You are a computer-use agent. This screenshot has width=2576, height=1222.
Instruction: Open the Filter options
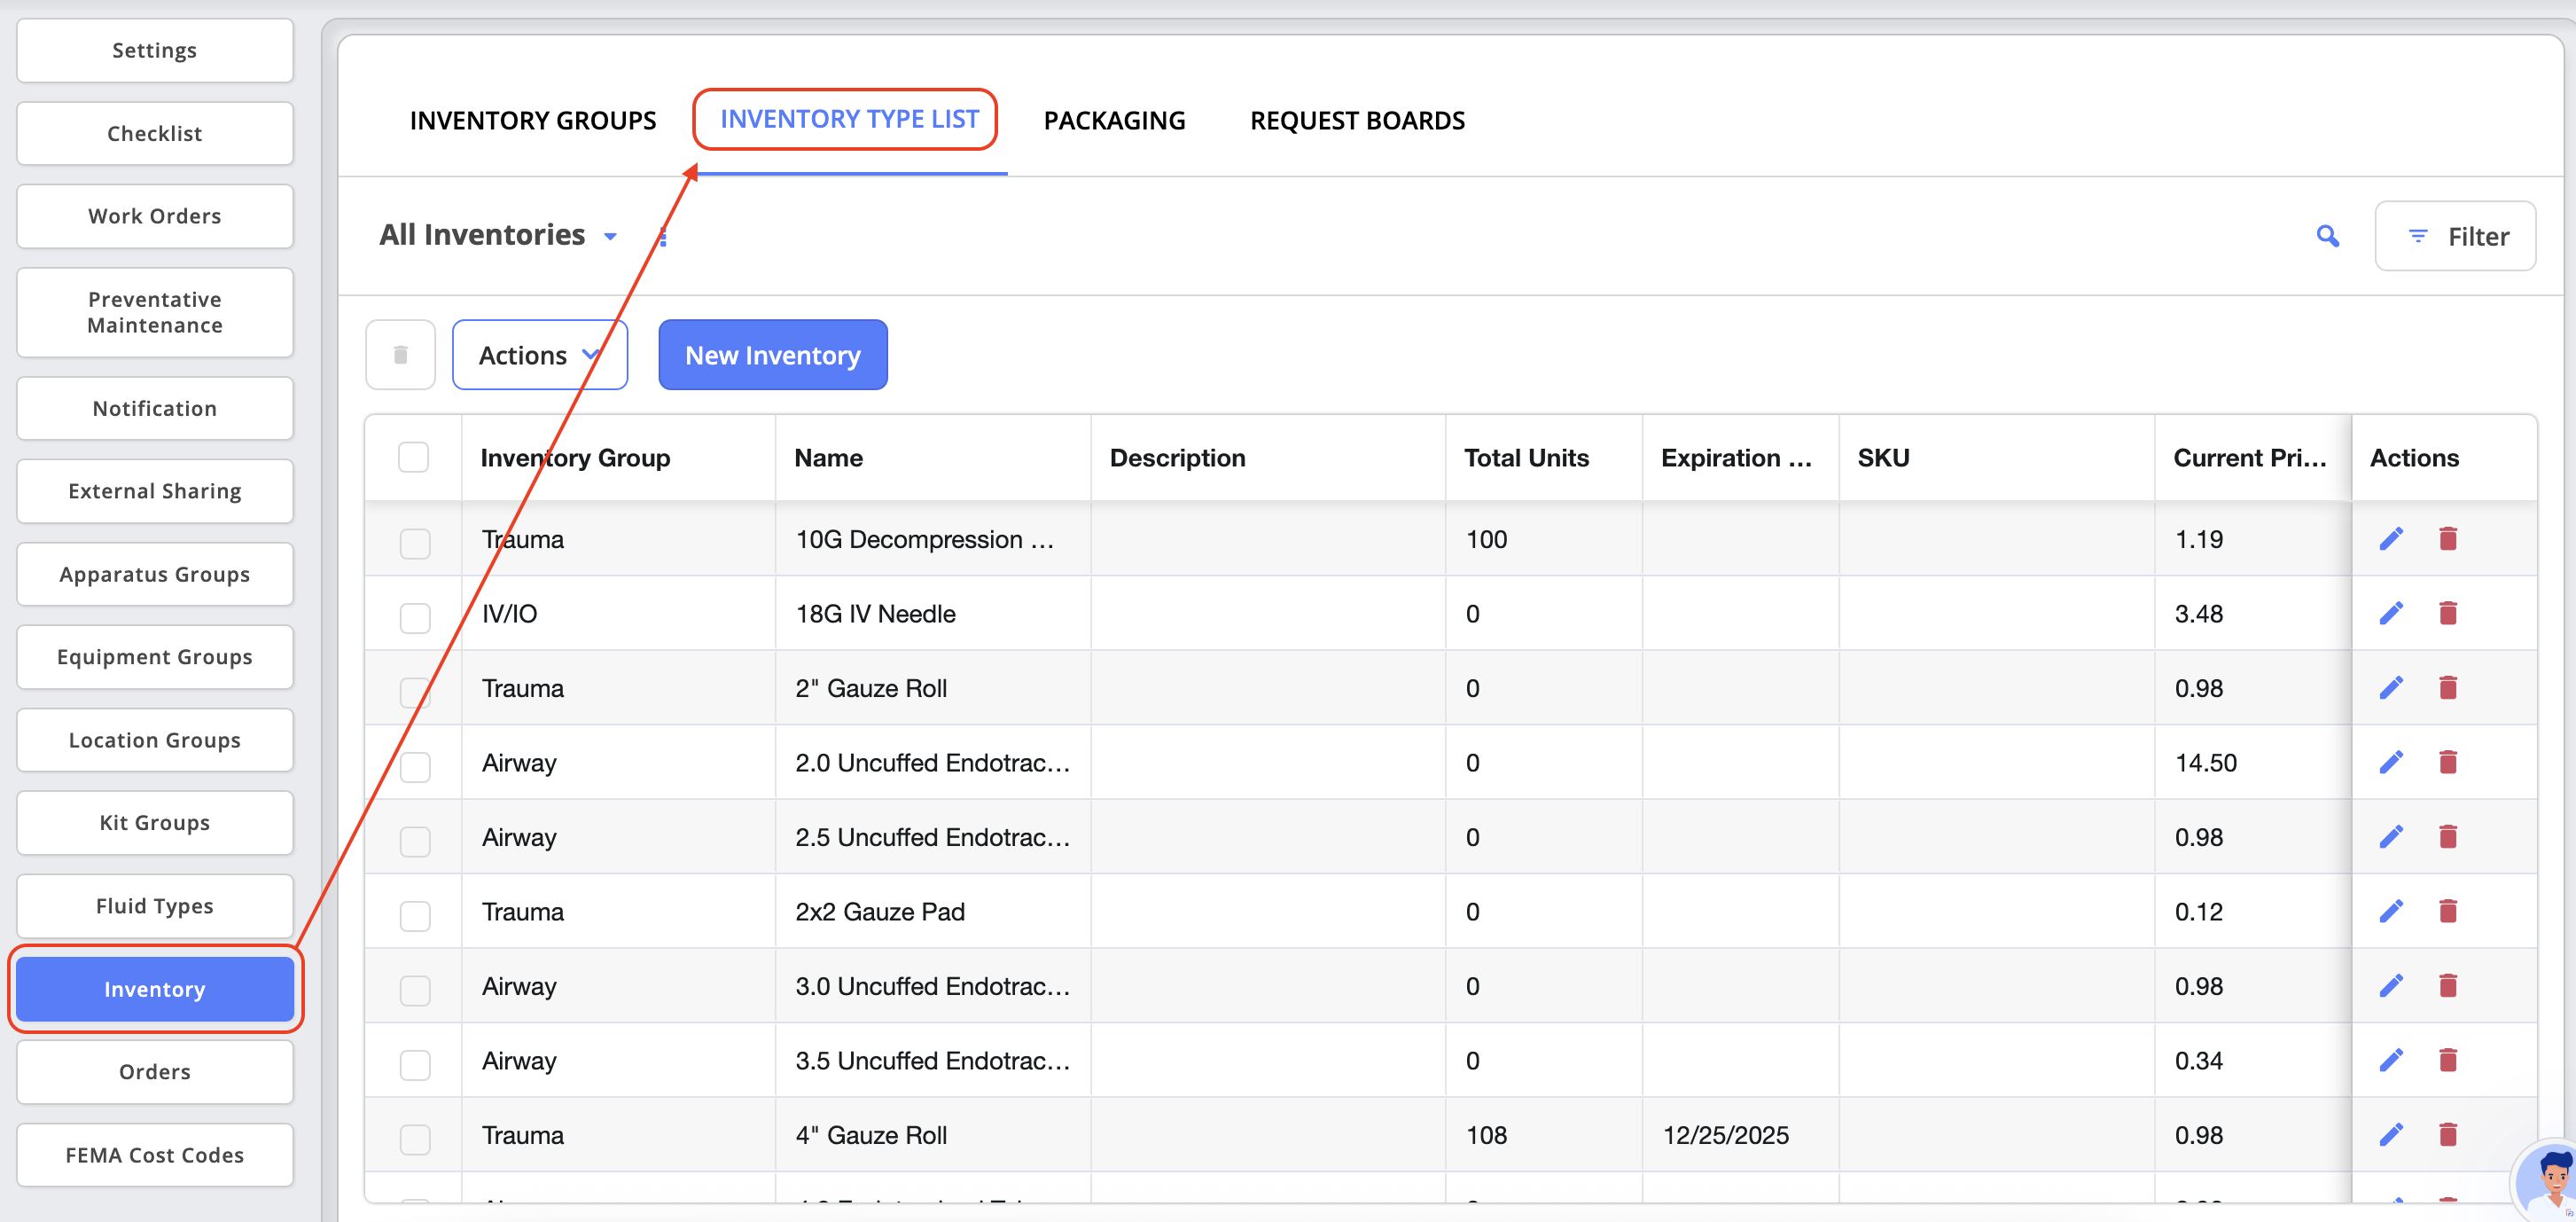(x=2455, y=236)
